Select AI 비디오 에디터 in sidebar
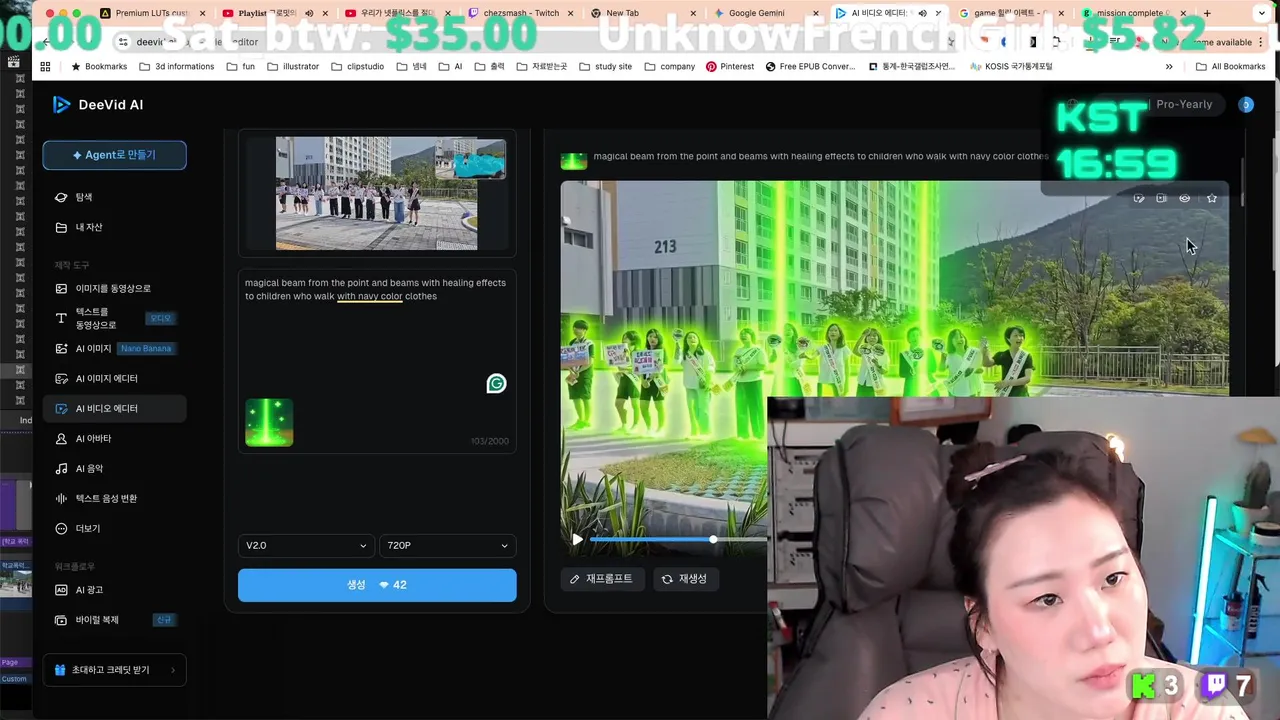 pos(115,408)
